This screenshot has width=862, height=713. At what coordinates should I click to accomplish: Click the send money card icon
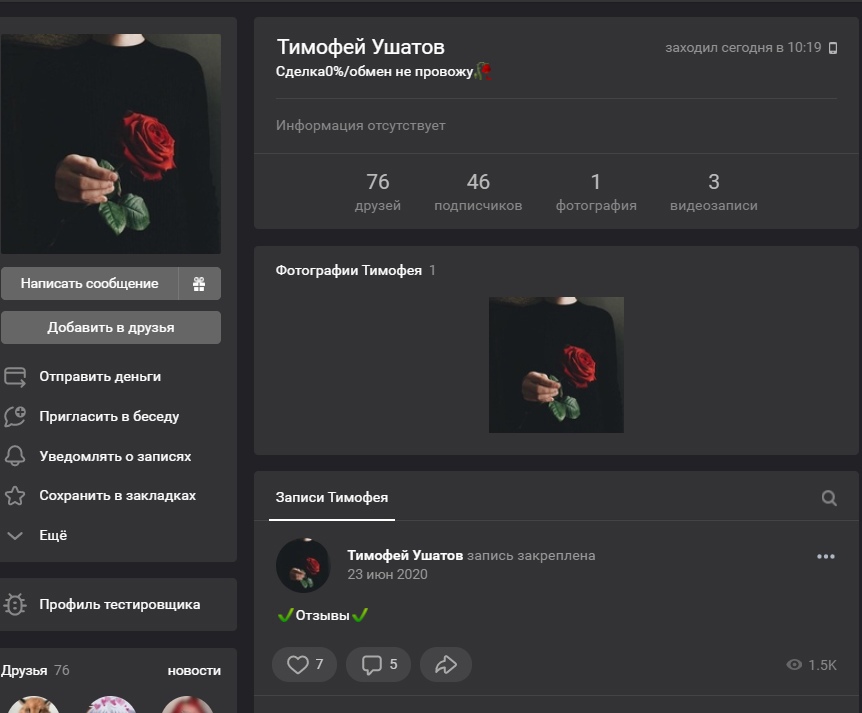15,377
